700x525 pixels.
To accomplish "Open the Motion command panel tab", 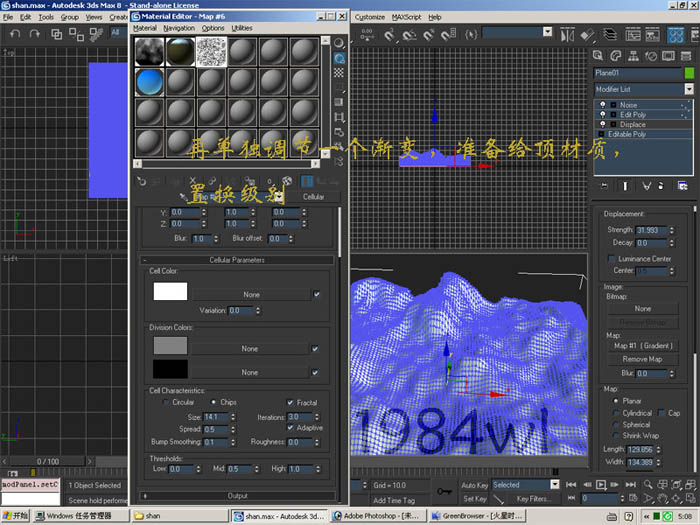I will click(651, 56).
